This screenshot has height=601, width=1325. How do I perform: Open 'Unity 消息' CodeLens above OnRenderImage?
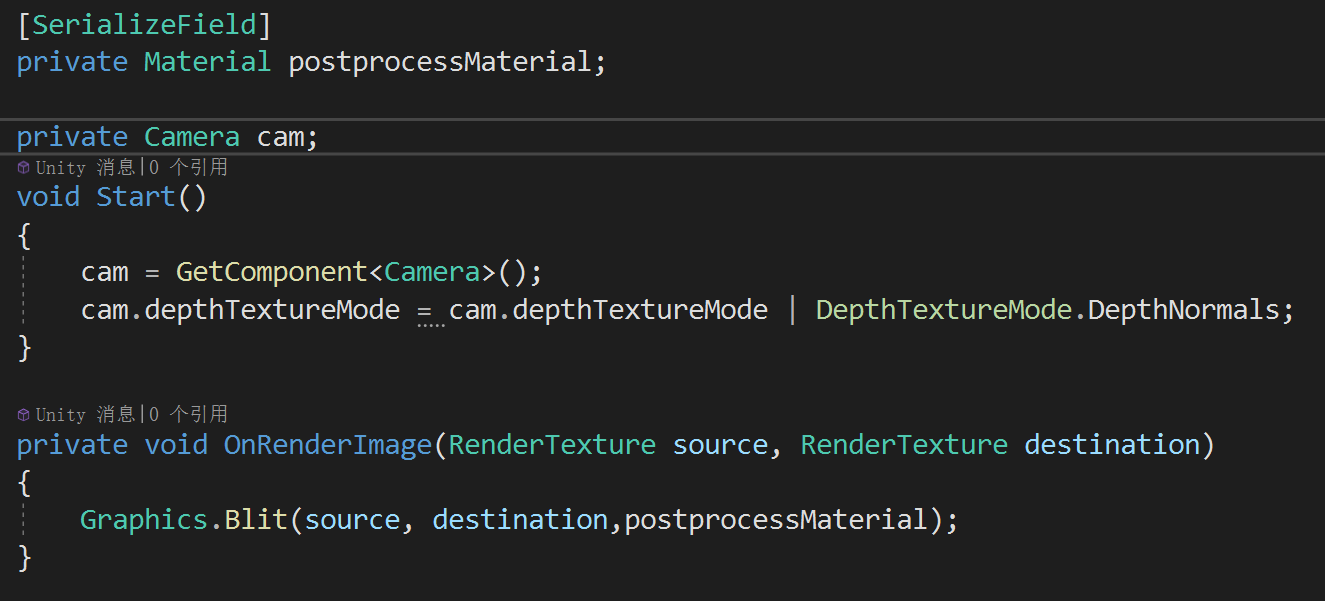point(85,414)
